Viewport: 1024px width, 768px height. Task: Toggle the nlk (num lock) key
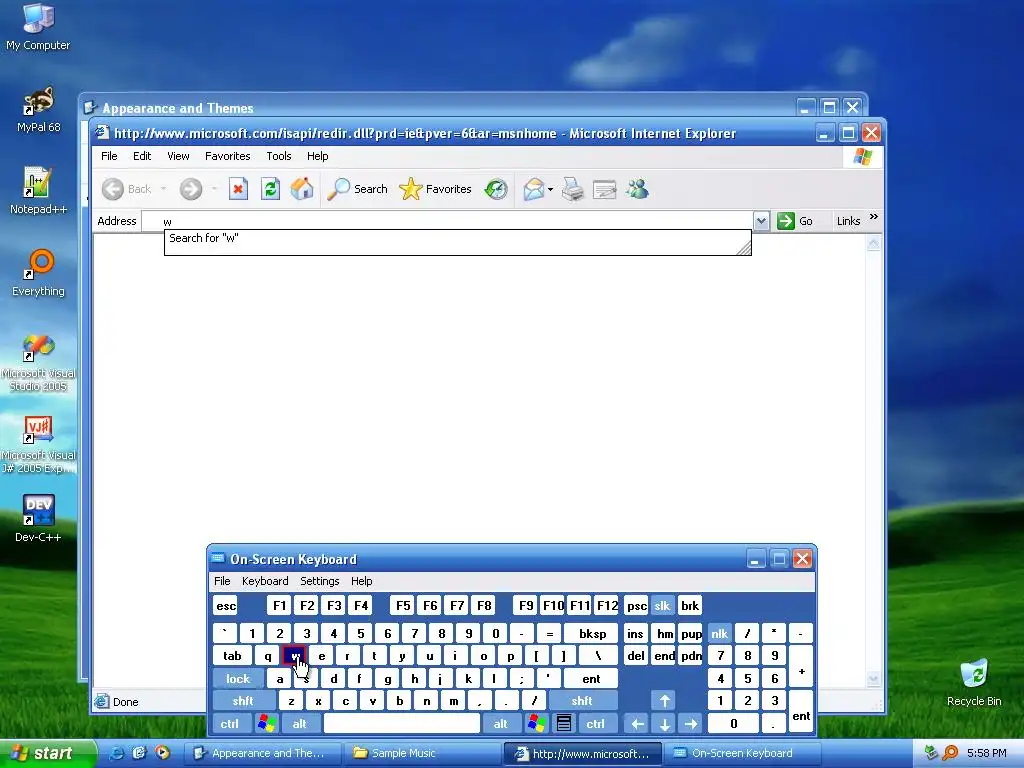[x=719, y=633]
